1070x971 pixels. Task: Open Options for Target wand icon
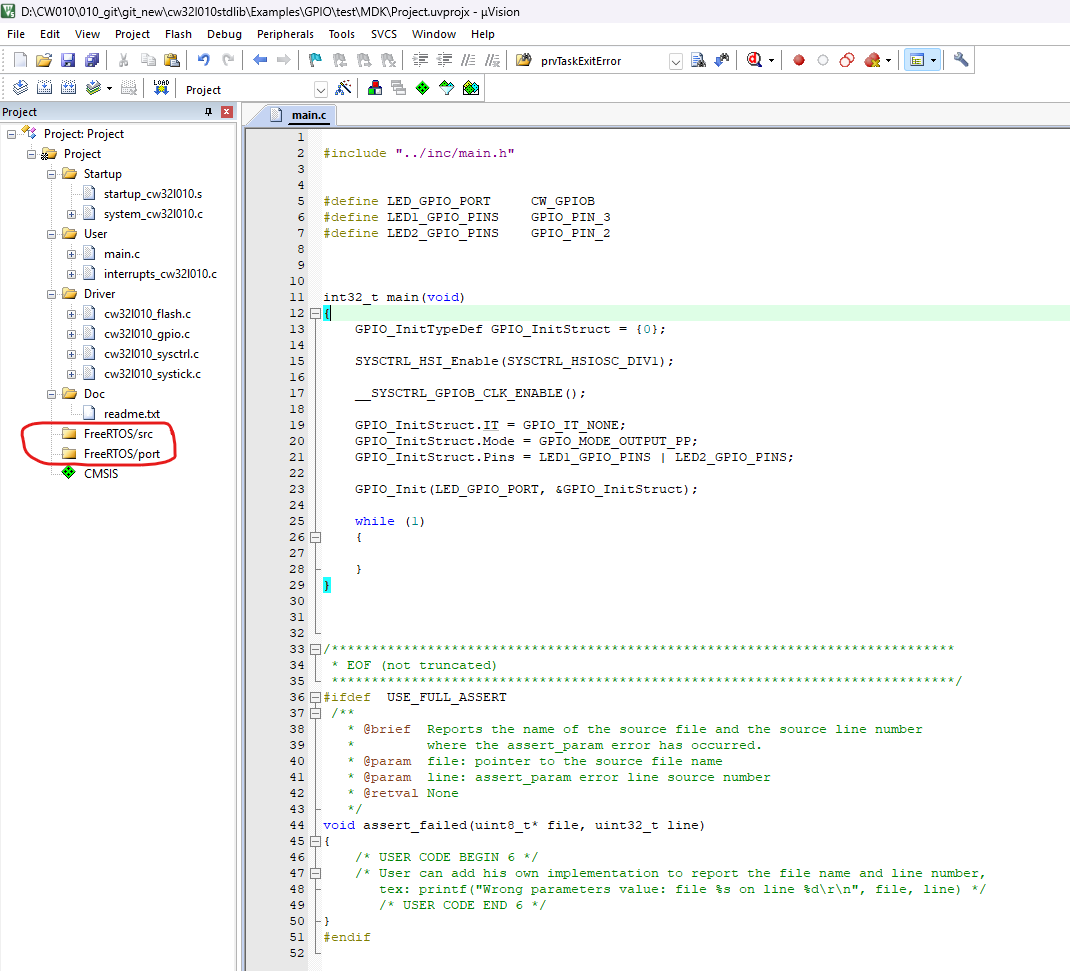pyautogui.click(x=344, y=88)
